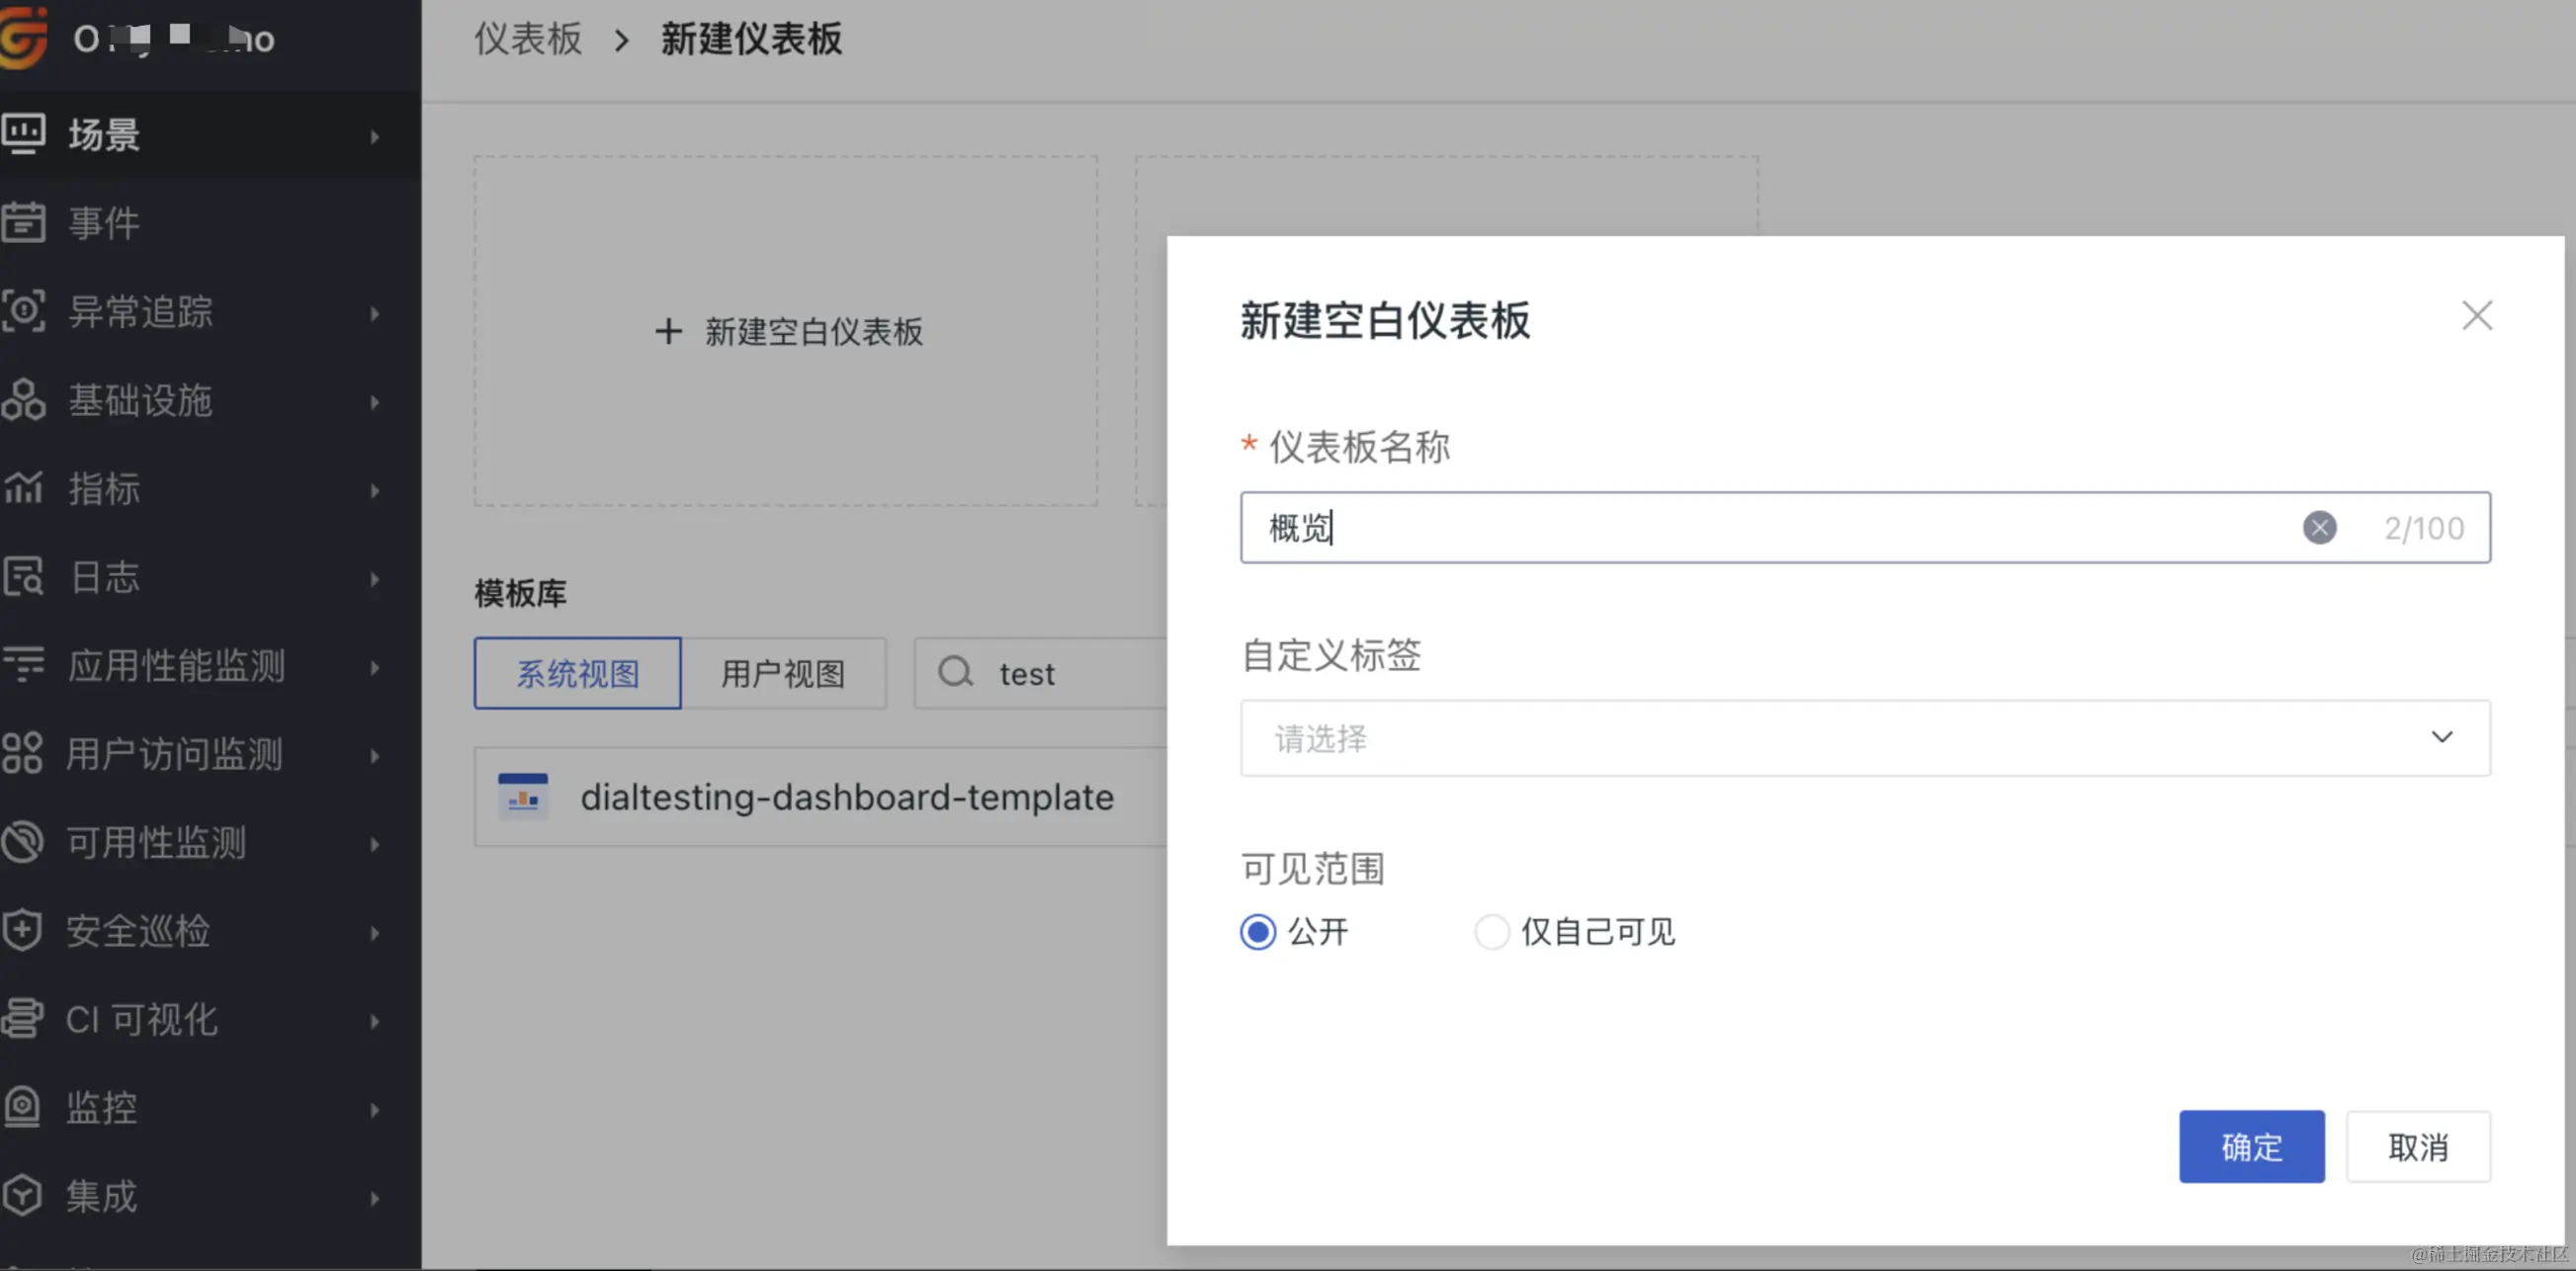Expand the 用户访问监测 submenu arrow
The width and height of the screenshot is (2576, 1271).
click(375, 755)
